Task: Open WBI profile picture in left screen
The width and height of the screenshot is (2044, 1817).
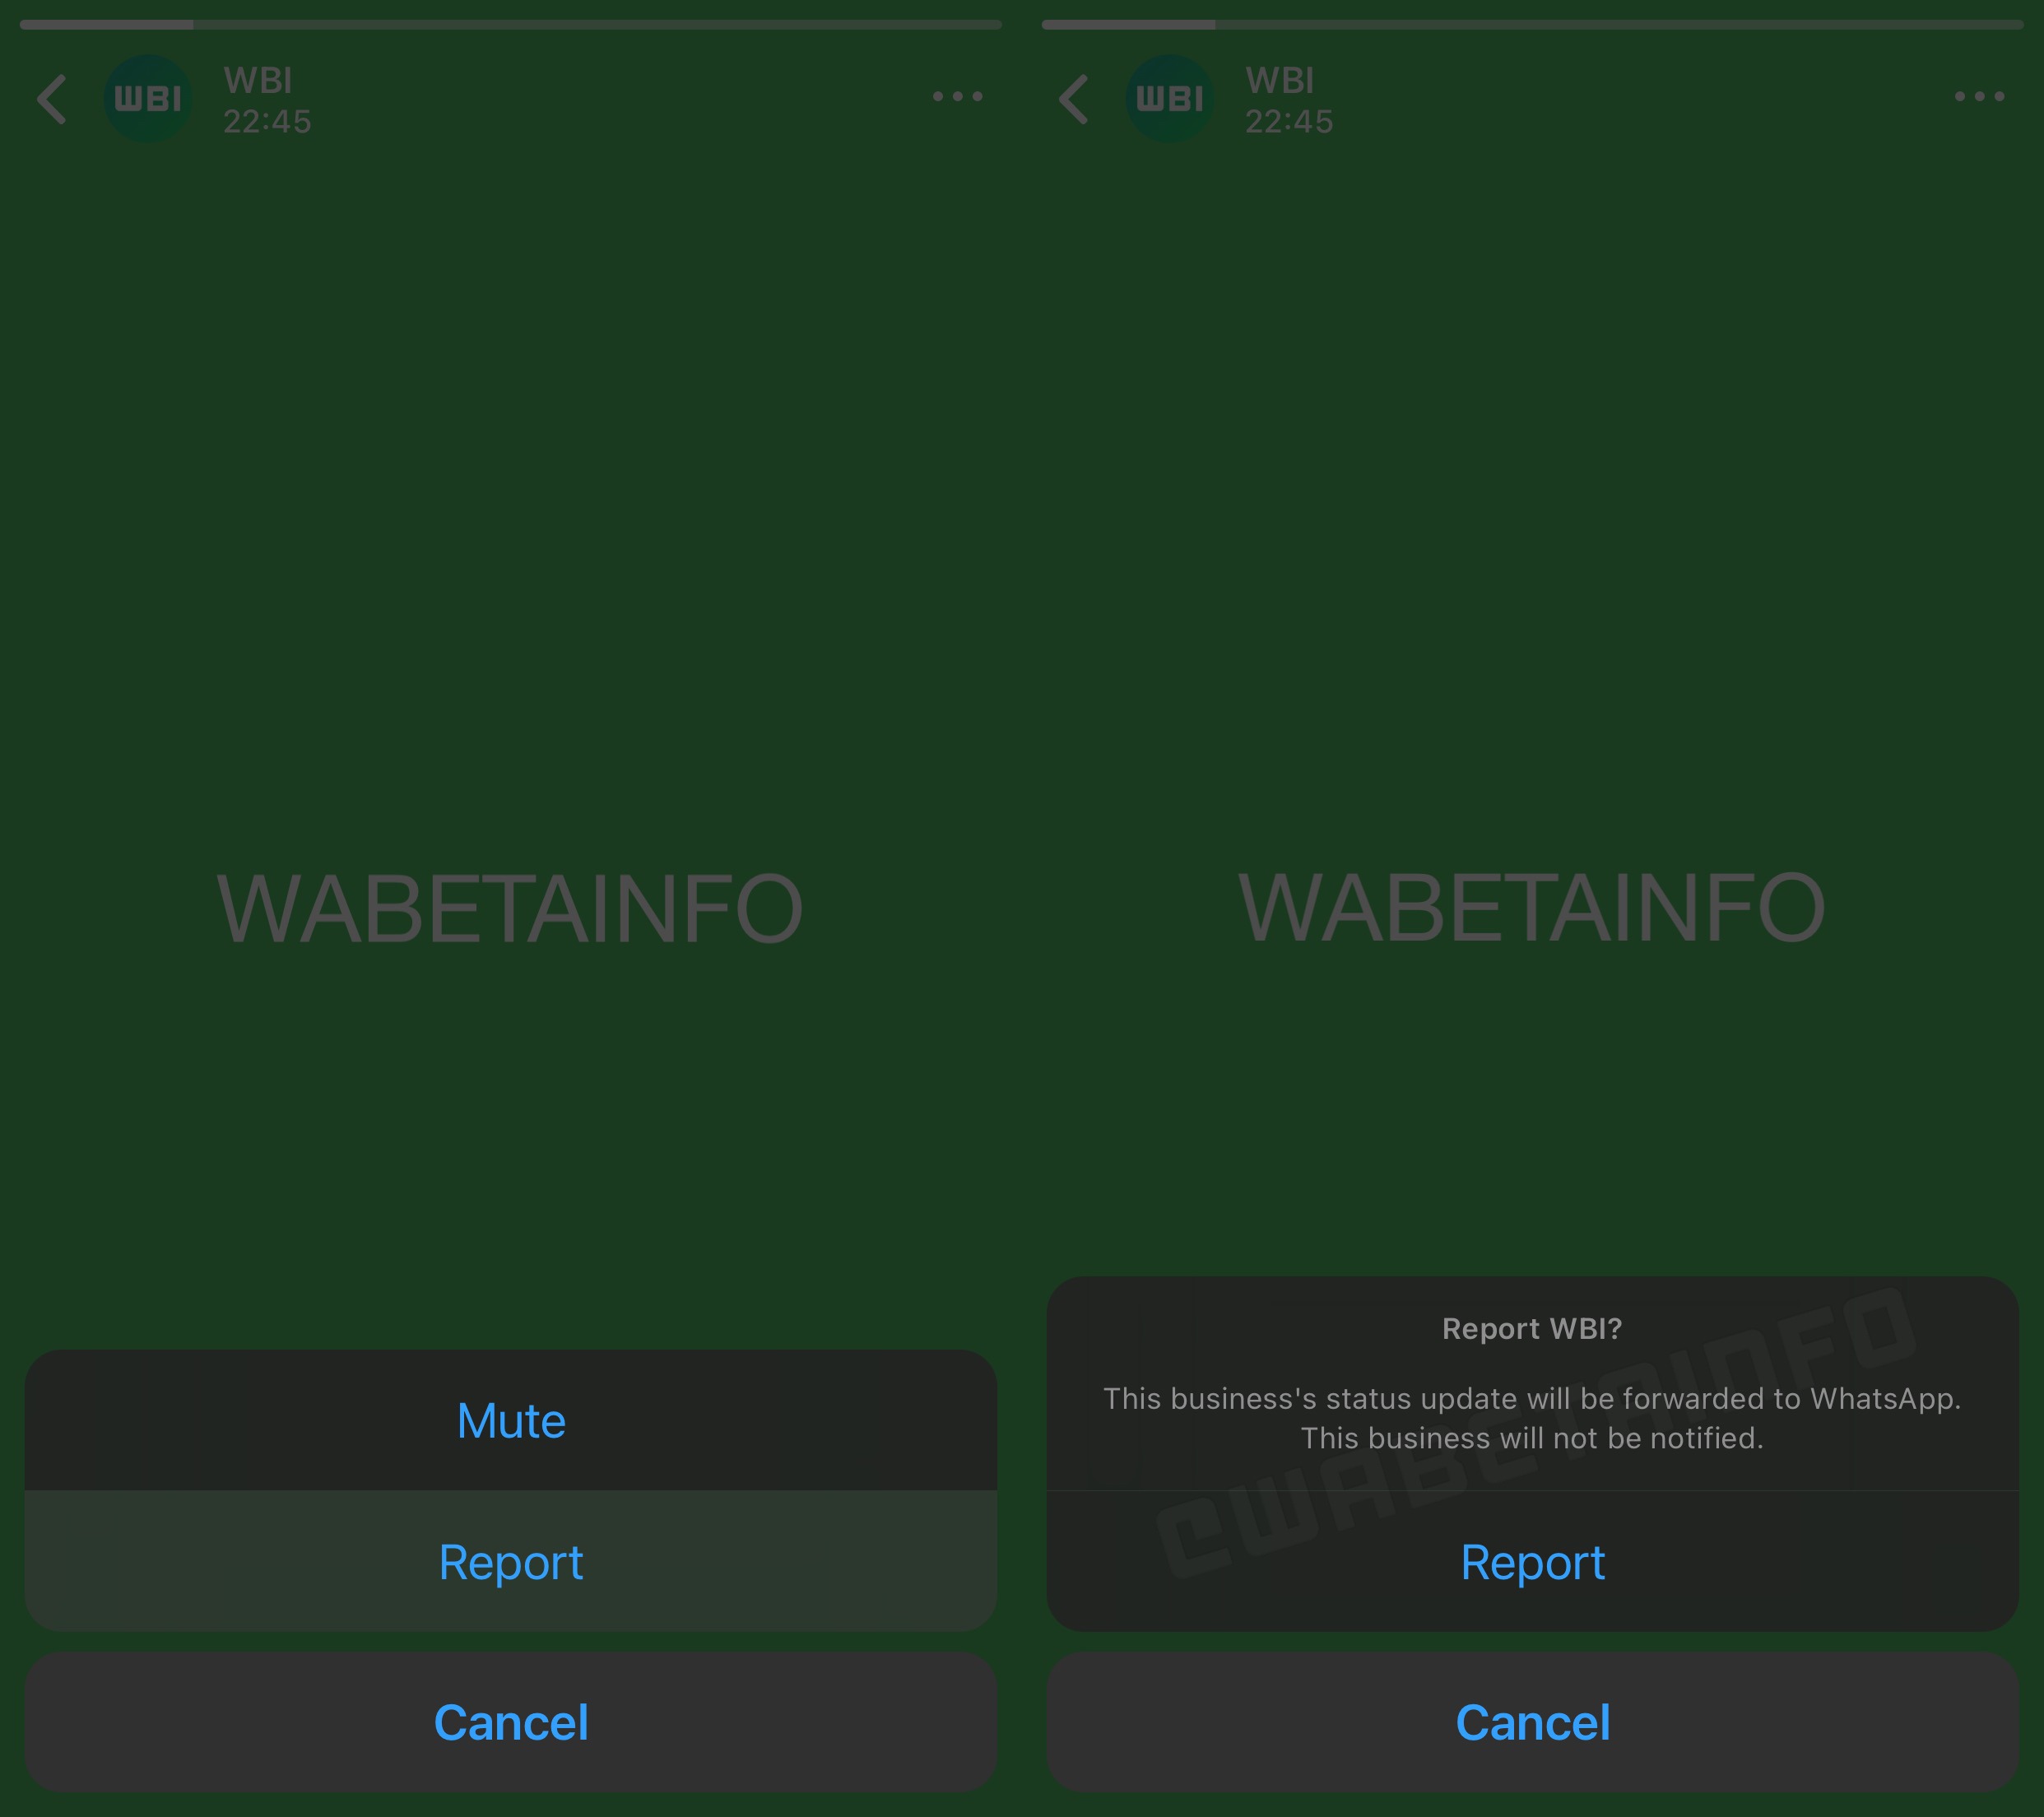Action: click(148, 98)
